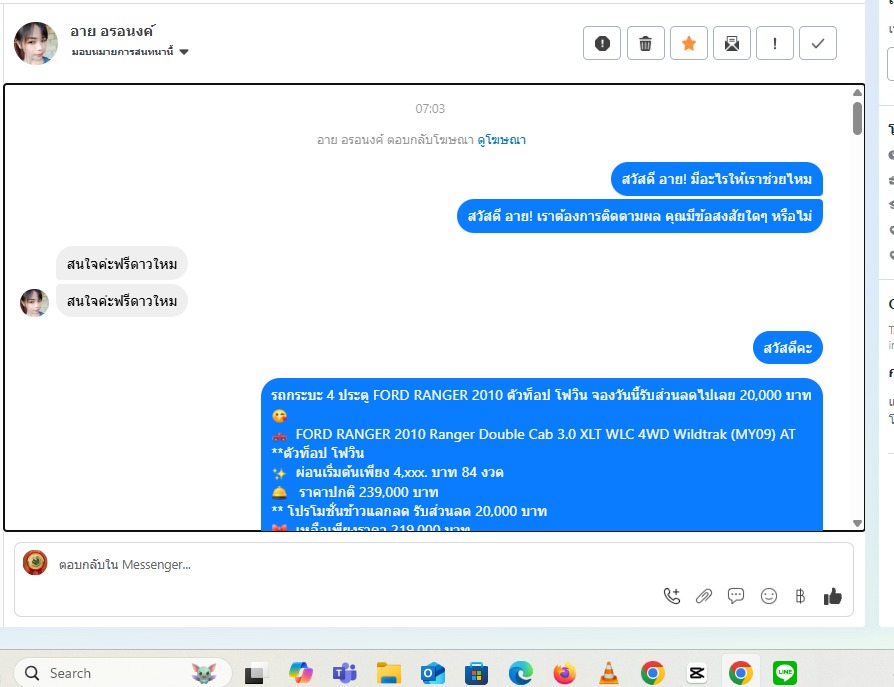This screenshot has height=687, width=894.
Task: Open payment request baht icon
Action: tap(800, 596)
